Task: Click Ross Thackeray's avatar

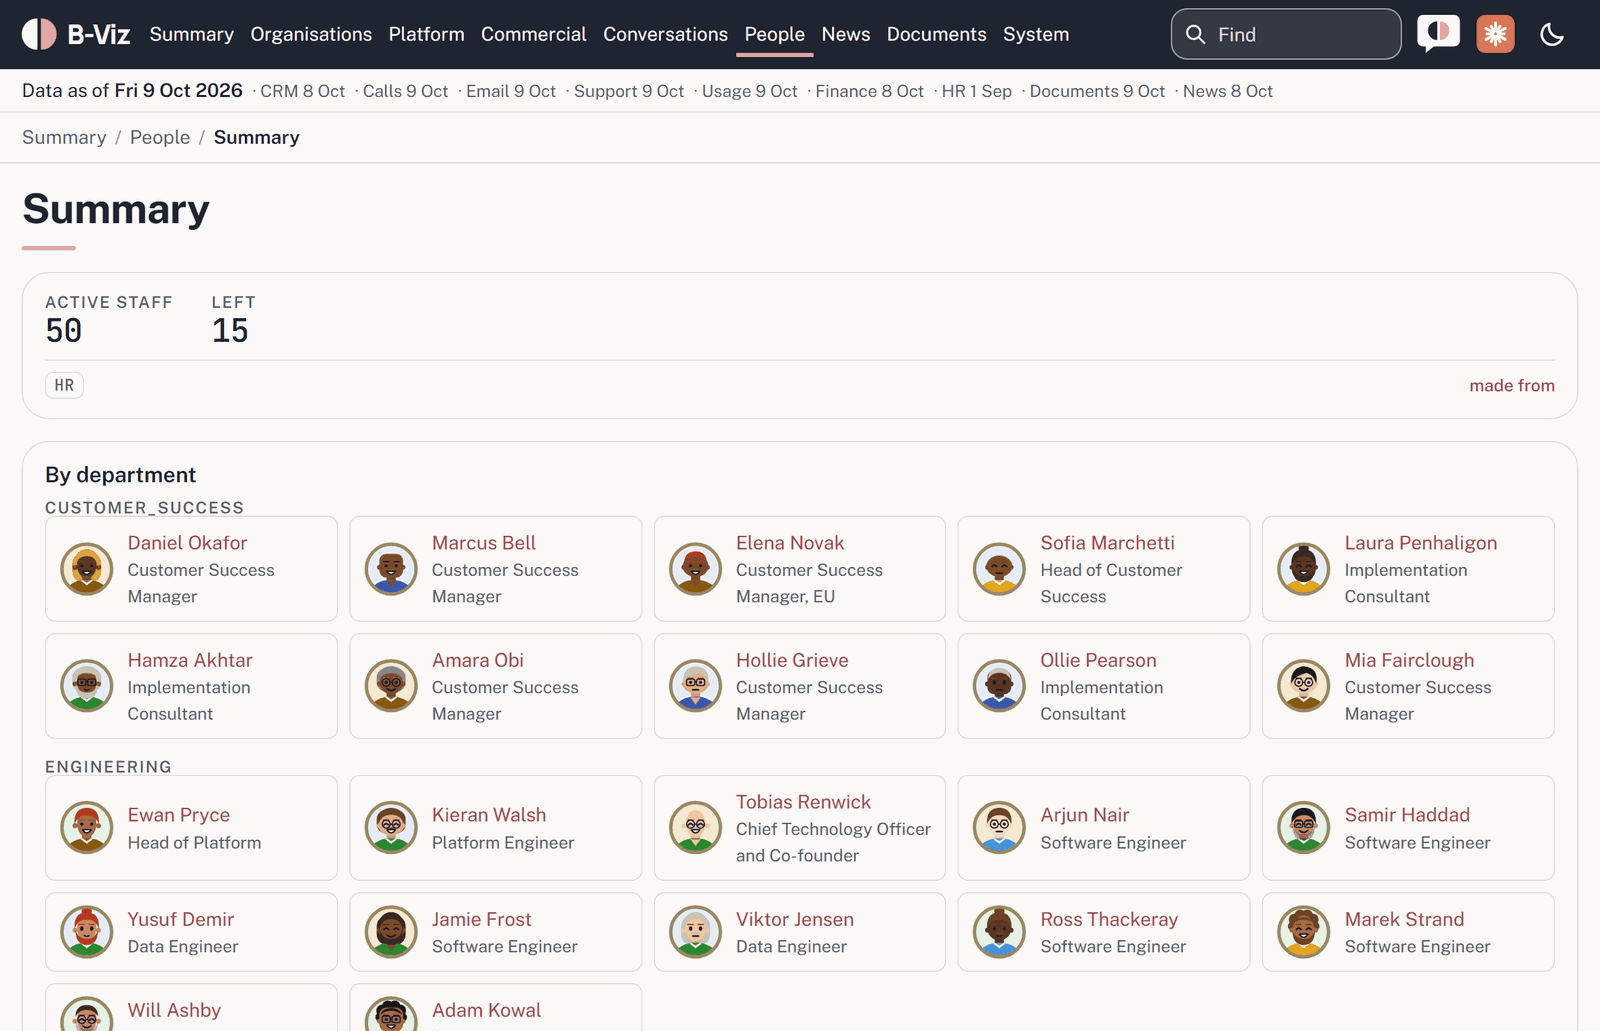Action: click(999, 932)
